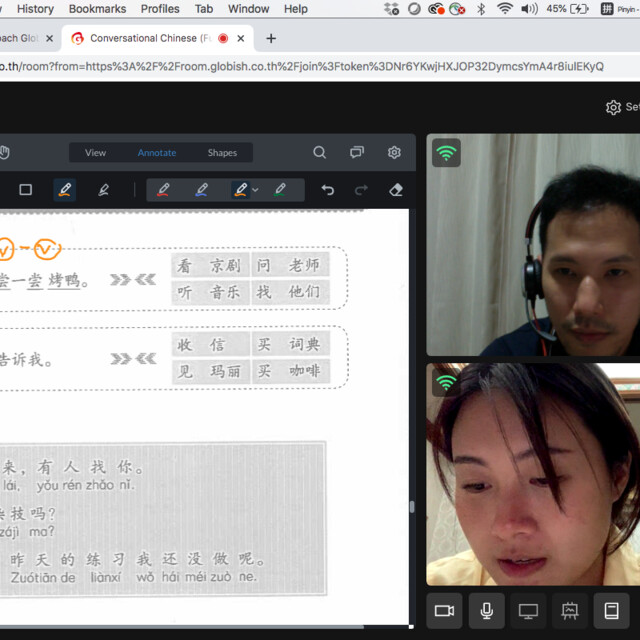Select the eraser tool
640x640 pixels.
pyautogui.click(x=395, y=190)
